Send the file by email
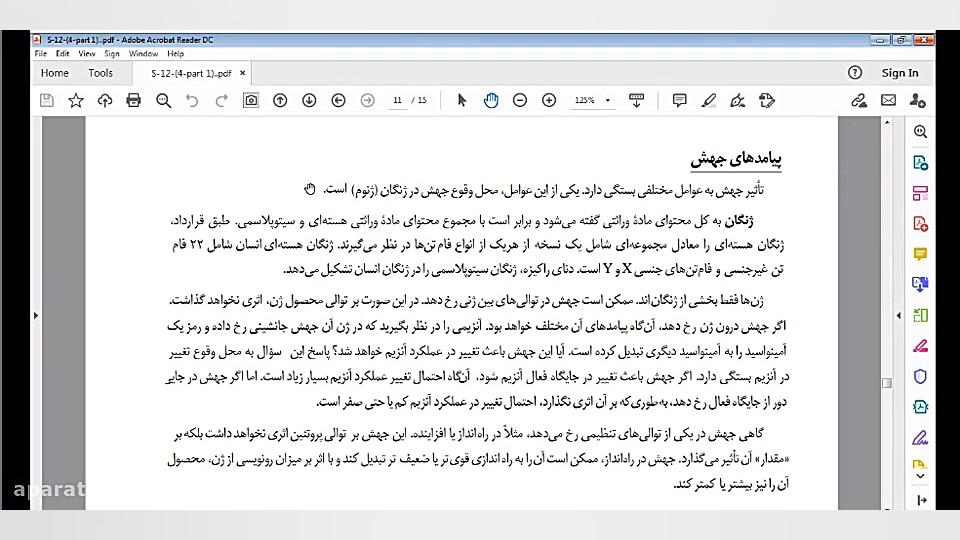The image size is (960, 540). click(x=888, y=100)
